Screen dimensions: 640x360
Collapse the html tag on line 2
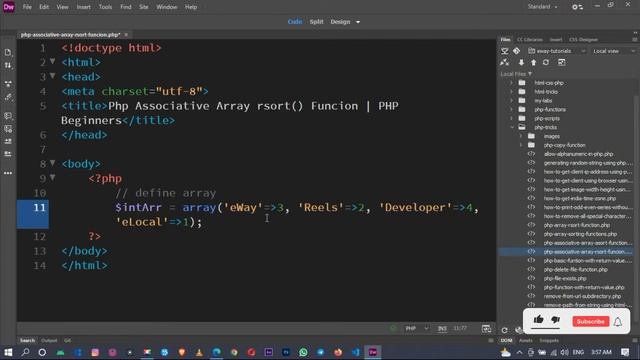point(52,62)
